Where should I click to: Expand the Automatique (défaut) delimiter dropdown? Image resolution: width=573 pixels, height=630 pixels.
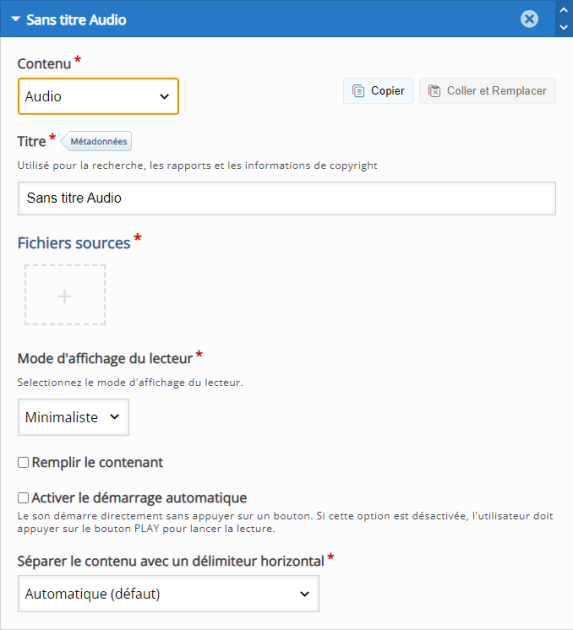168,593
